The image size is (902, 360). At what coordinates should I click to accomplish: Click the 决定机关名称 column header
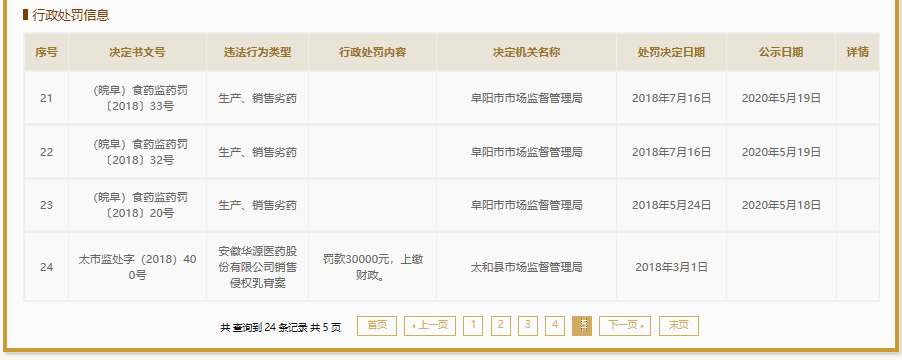[x=526, y=52]
